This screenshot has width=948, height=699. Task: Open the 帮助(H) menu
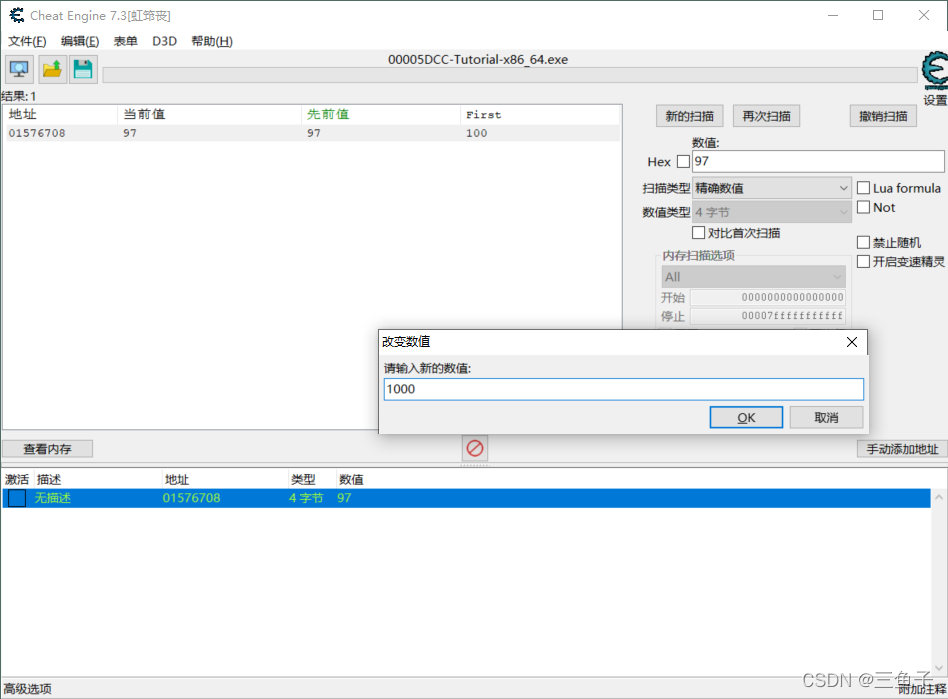[x=212, y=41]
